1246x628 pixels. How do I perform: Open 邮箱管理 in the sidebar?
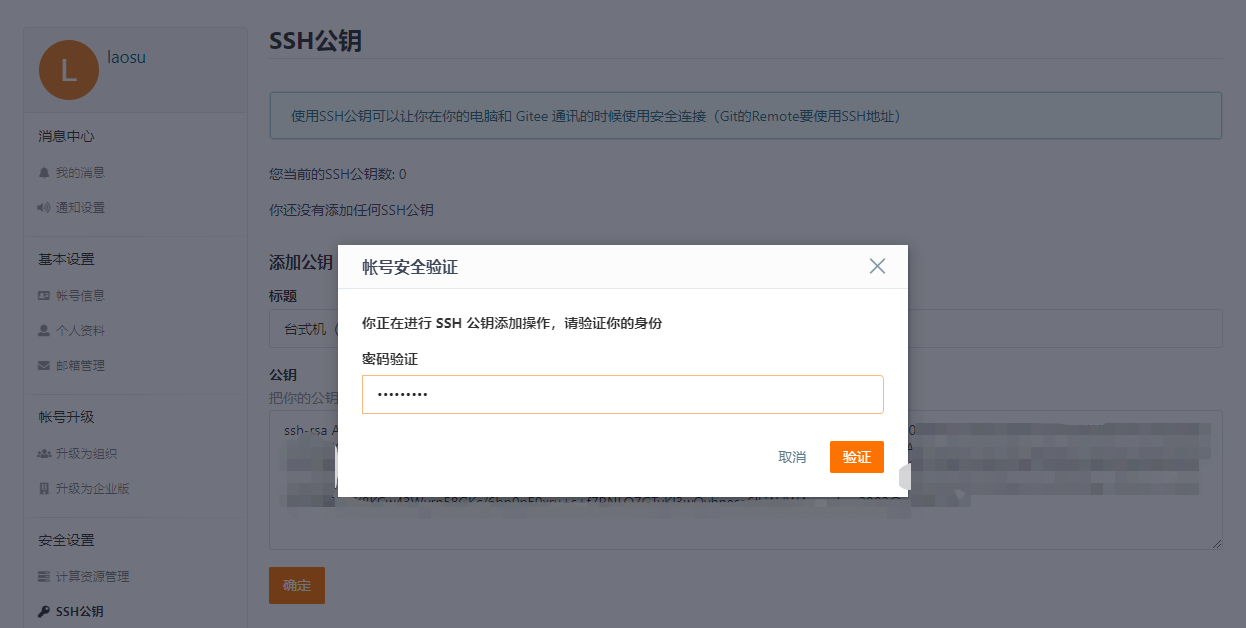click(x=80, y=366)
